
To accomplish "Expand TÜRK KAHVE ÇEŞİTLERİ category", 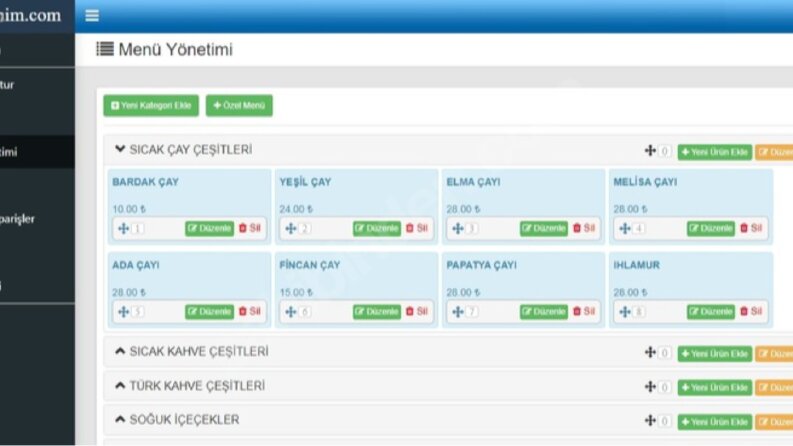I will point(120,385).
